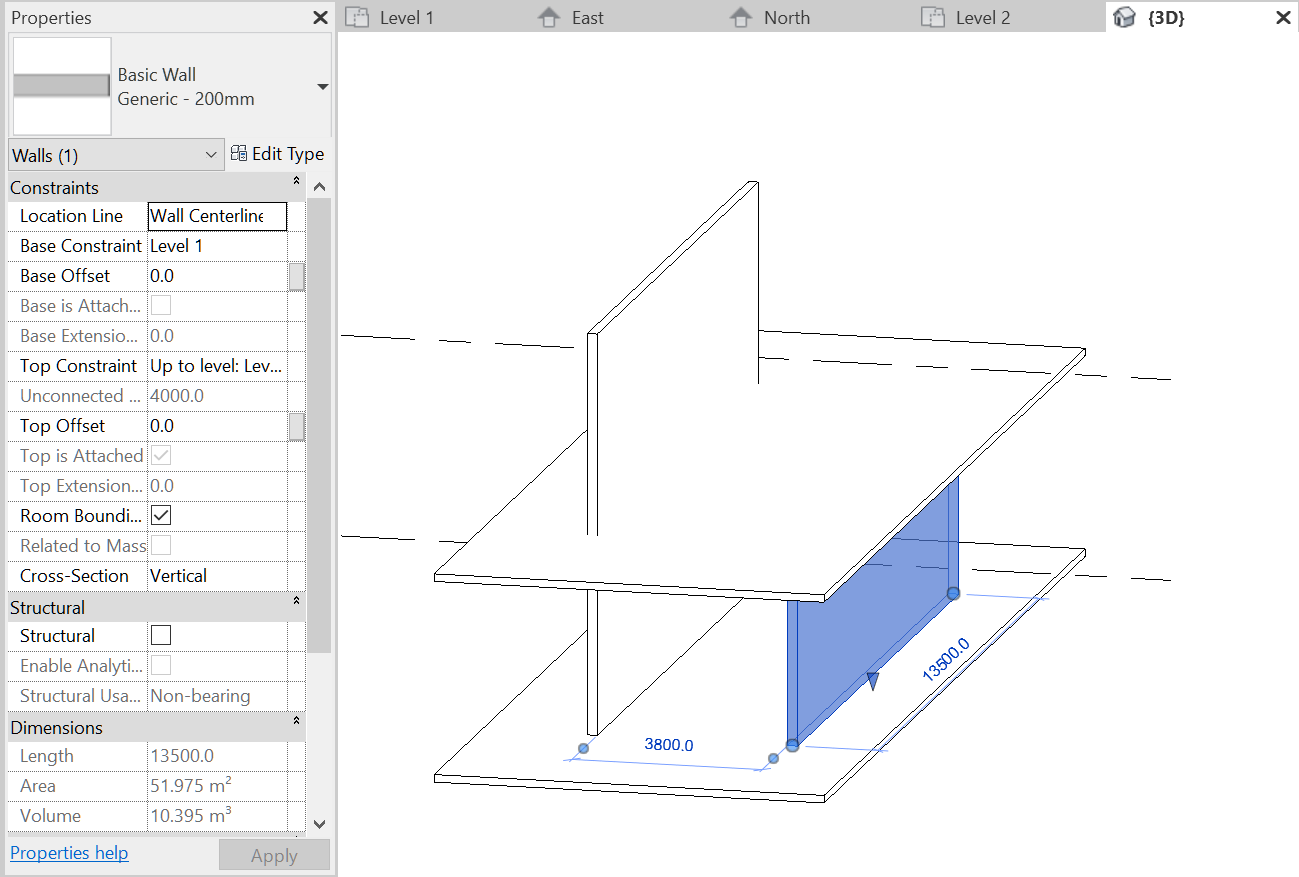Enable the Structural checkbox
1299x877 pixels.
point(160,636)
